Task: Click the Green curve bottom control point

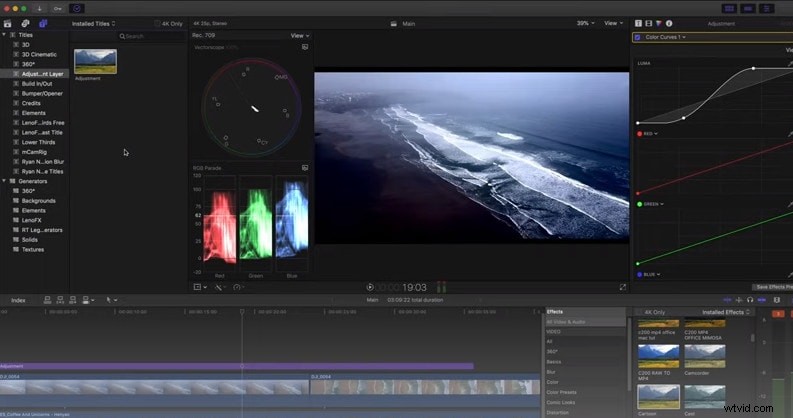Action: pos(638,263)
